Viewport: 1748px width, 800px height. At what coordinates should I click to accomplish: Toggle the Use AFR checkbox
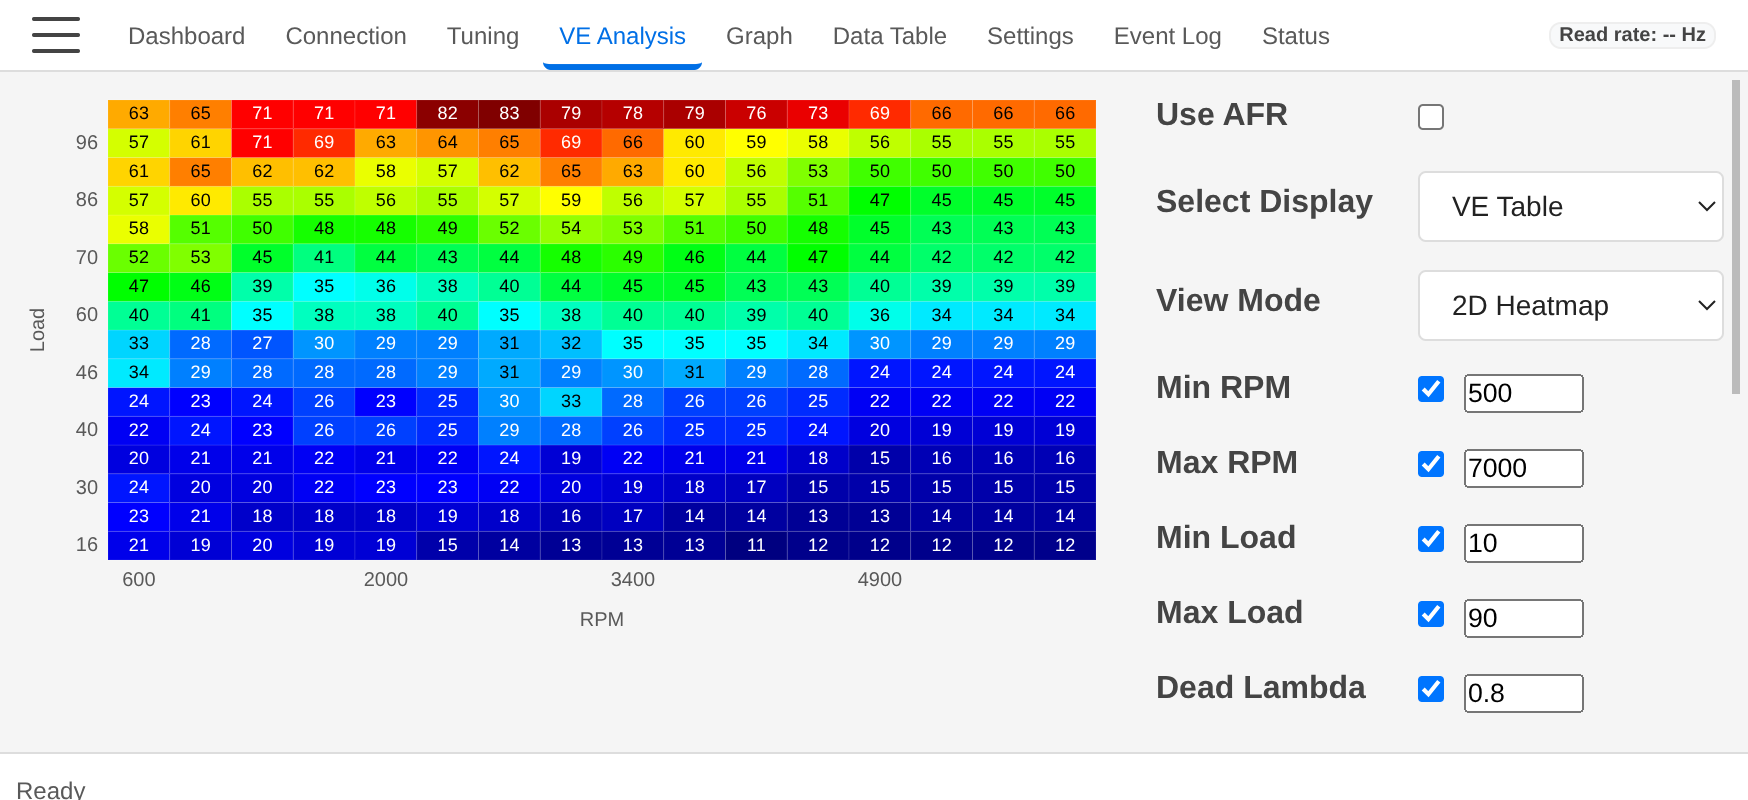point(1431,117)
